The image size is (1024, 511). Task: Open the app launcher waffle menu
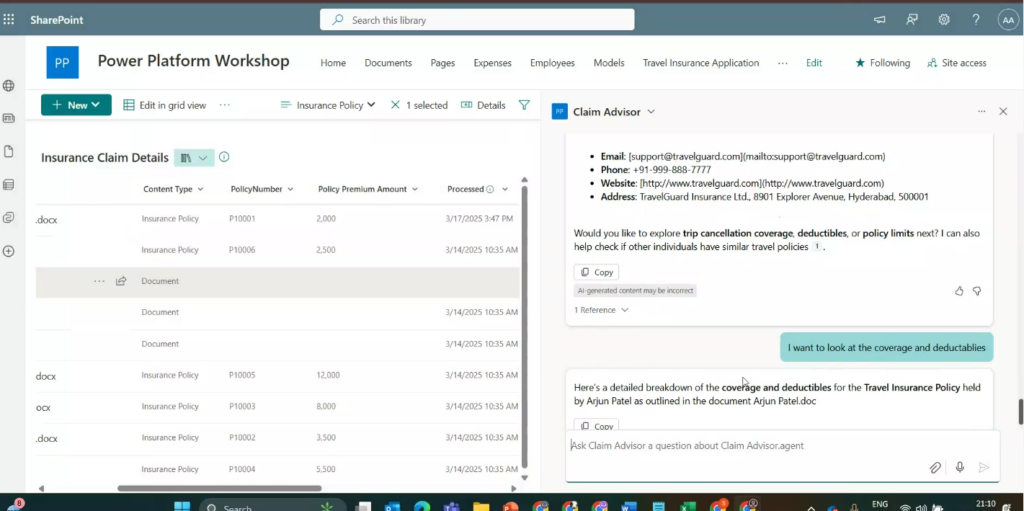[8, 20]
